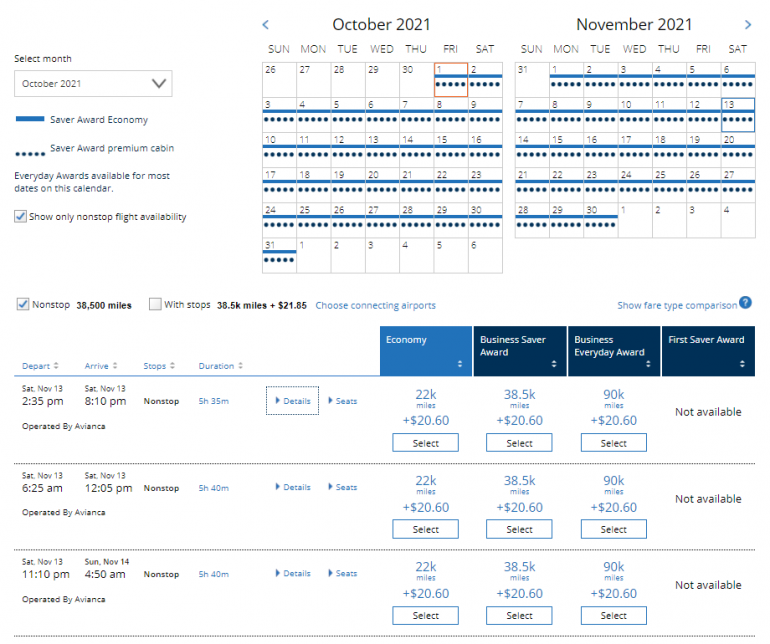
Task: Open the Select month dropdown
Action: 93,84
